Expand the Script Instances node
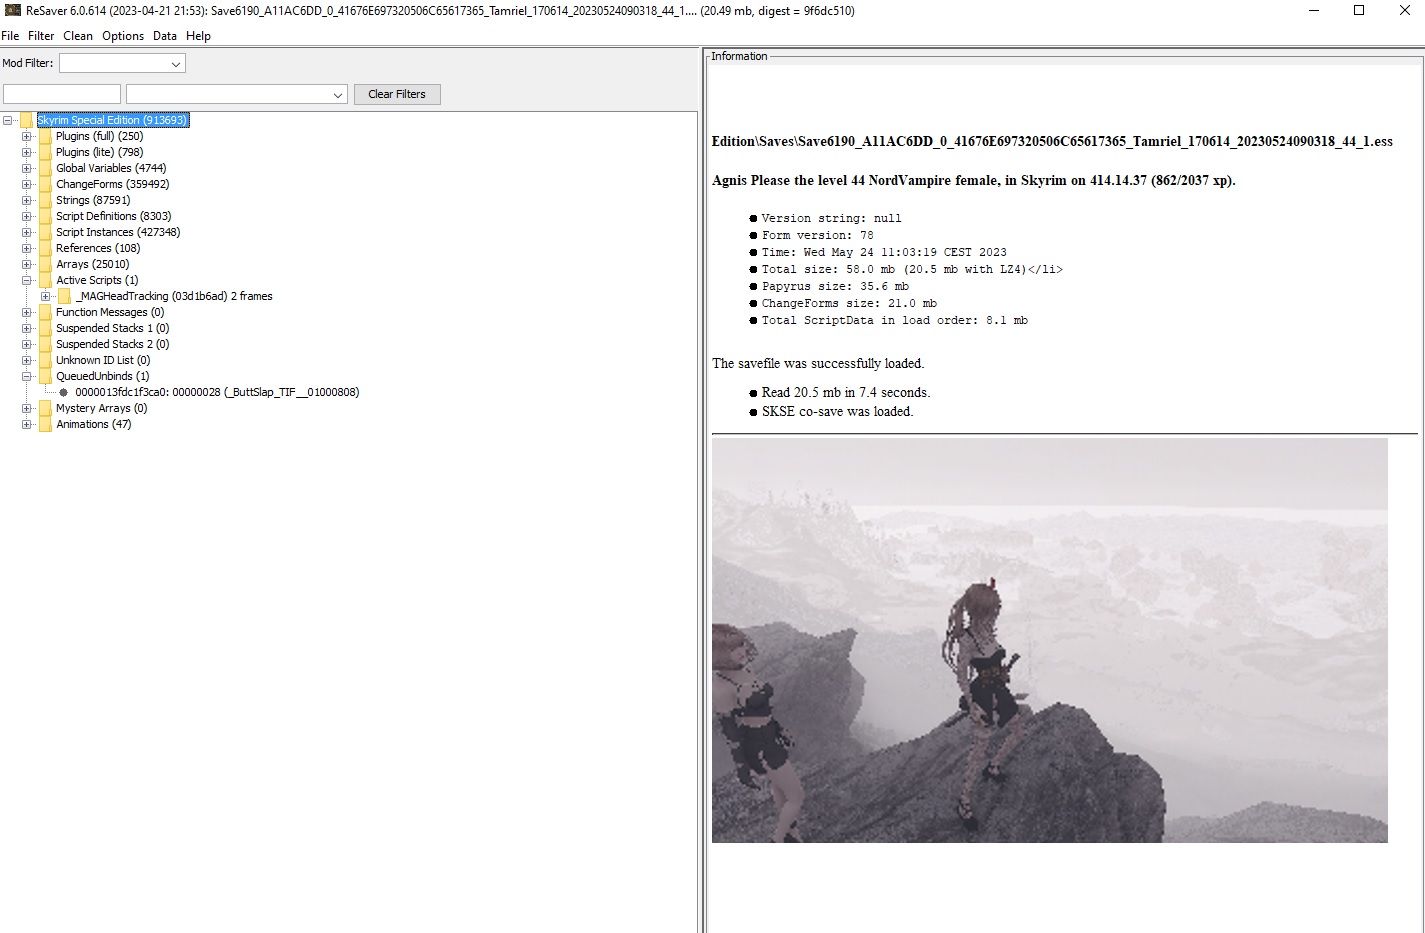This screenshot has width=1425, height=933. 27,232
